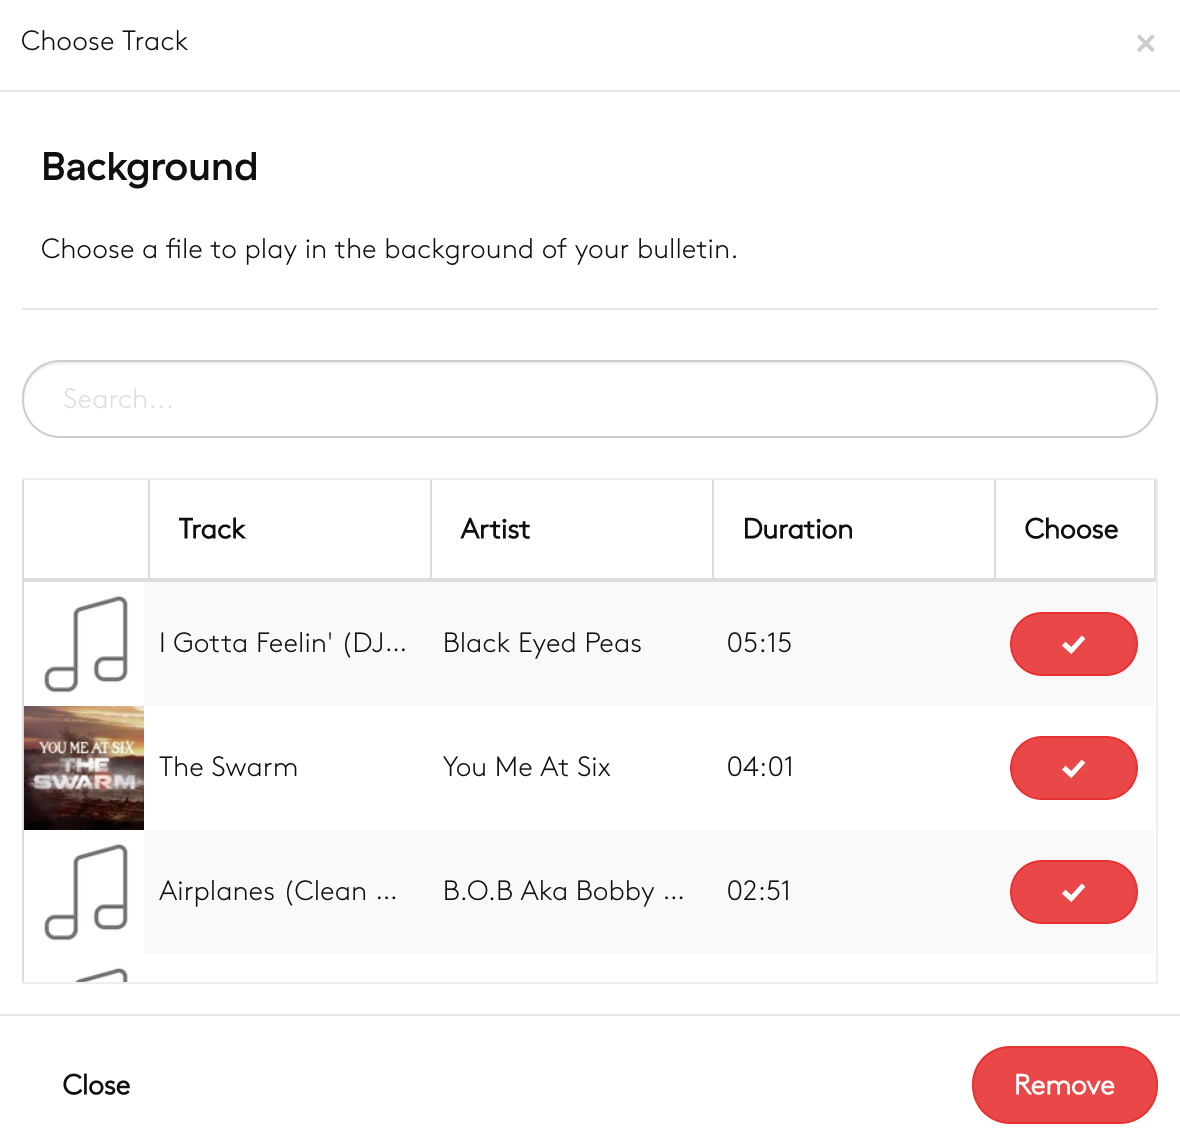Image resolution: width=1180 pixels, height=1148 pixels.
Task: Choose The Swarm track with red checkmark
Action: (1073, 768)
